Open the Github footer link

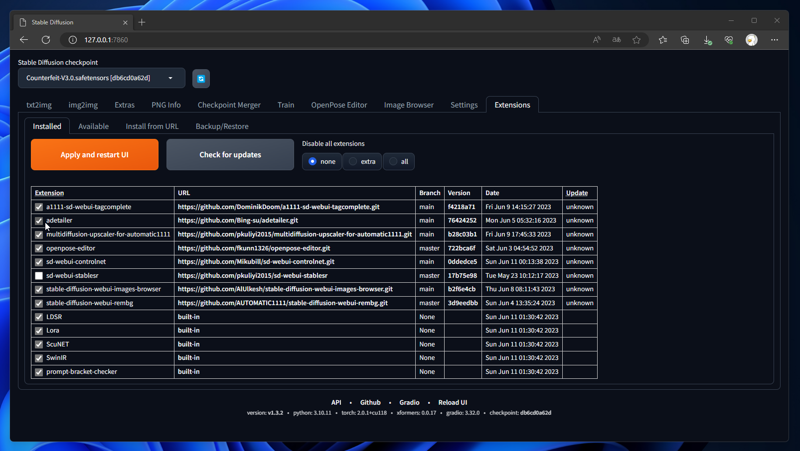point(370,403)
